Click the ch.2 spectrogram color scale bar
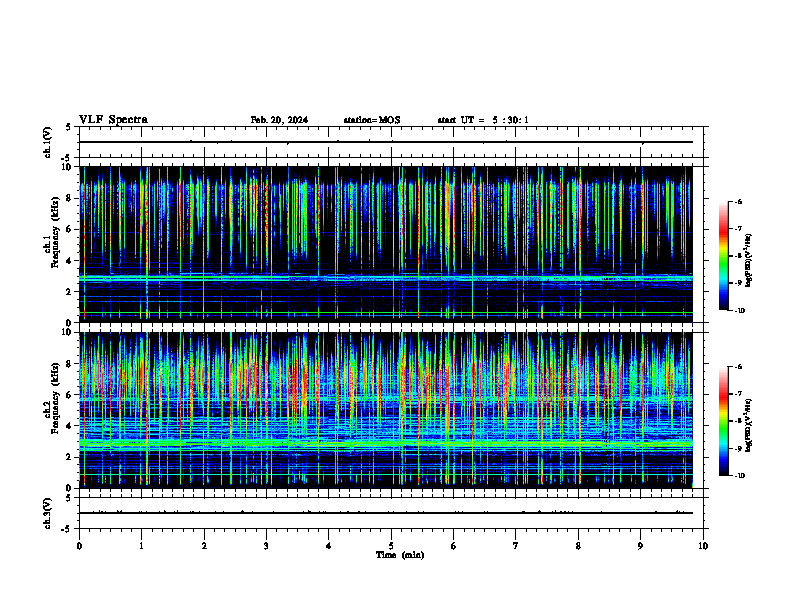 tap(724, 421)
